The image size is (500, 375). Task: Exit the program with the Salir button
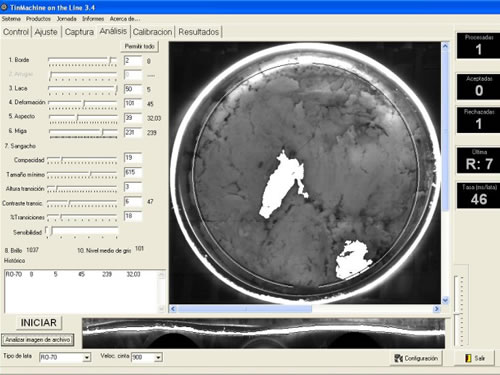point(474,358)
